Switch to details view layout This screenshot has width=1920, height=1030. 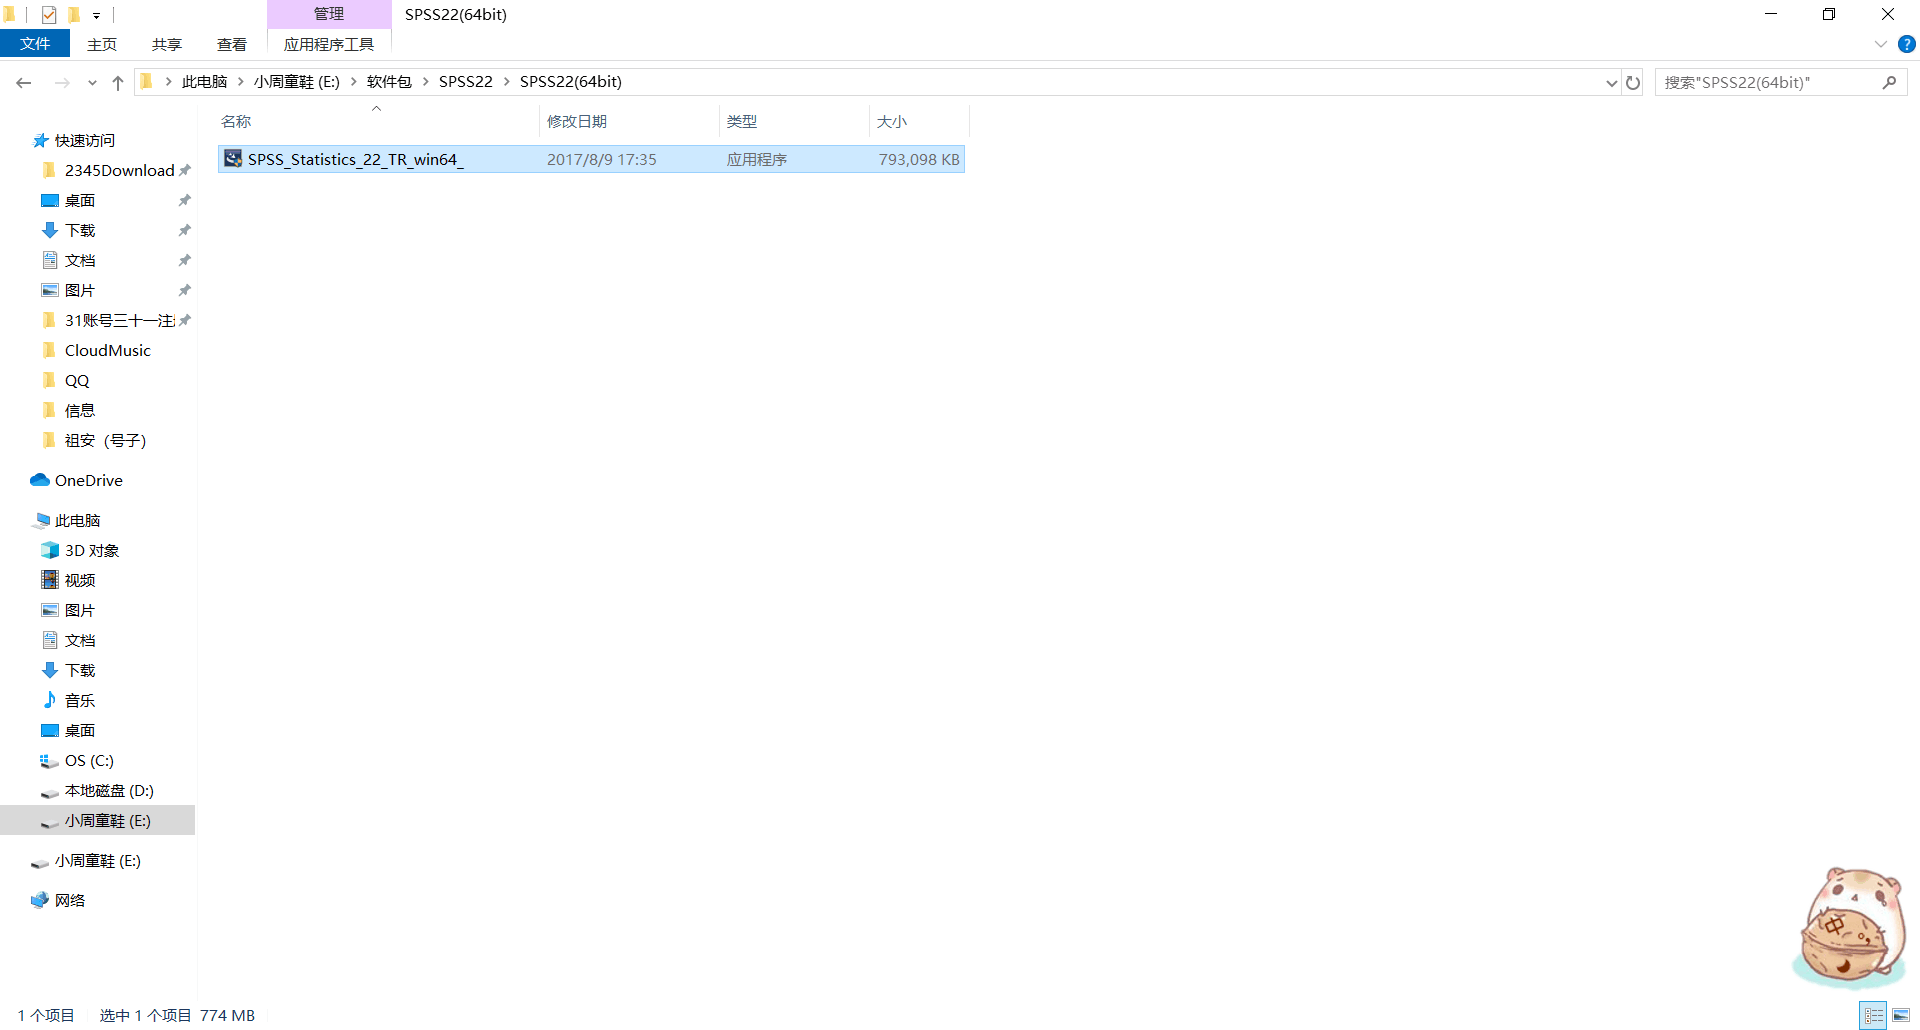pos(1874,1015)
